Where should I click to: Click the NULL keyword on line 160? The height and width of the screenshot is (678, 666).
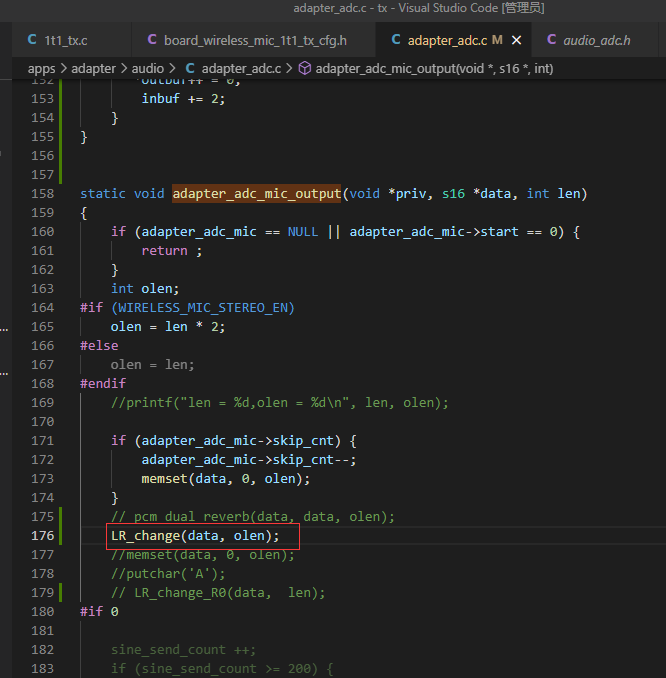(303, 232)
